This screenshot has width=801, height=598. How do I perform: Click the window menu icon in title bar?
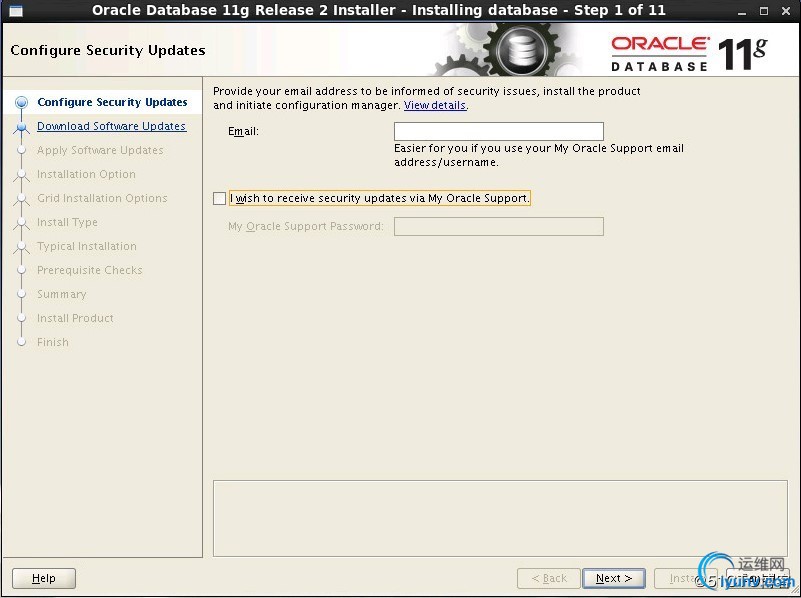click(x=16, y=11)
